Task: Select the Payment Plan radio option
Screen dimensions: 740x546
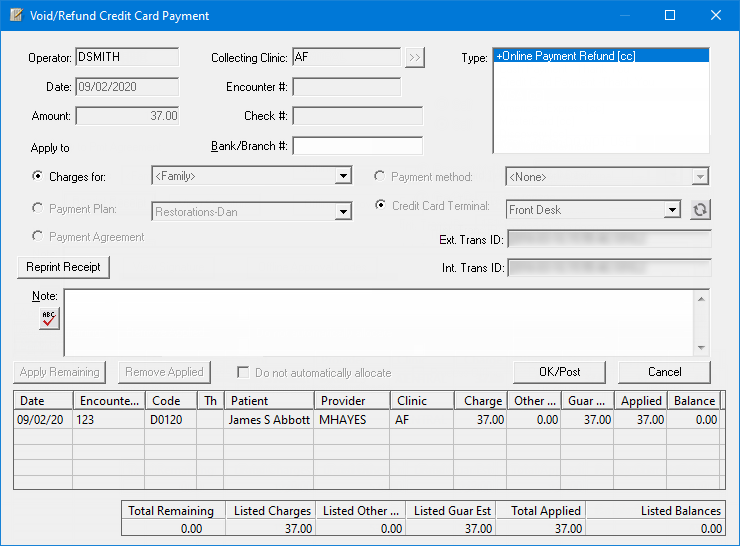Action: click(39, 209)
